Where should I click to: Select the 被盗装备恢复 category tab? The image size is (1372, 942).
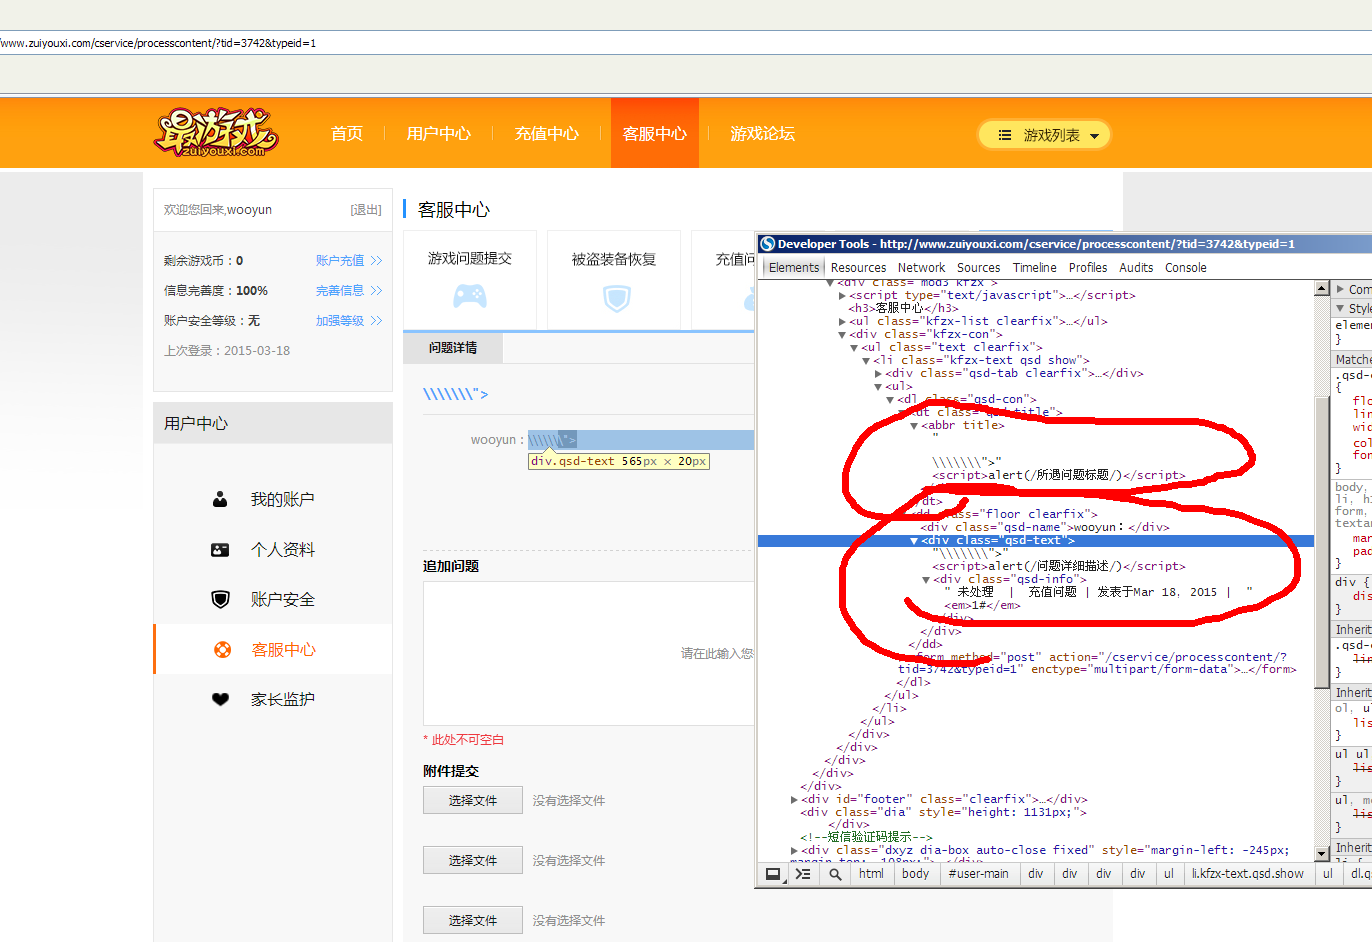(614, 280)
